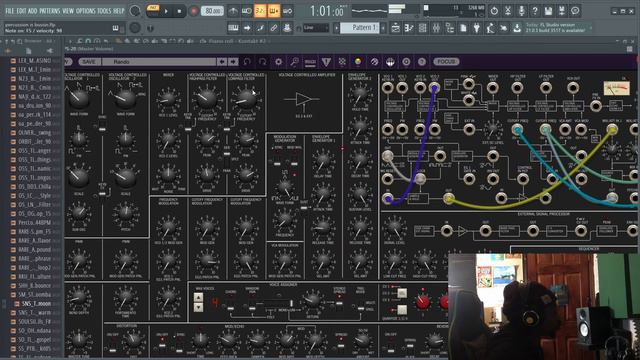Screen dimensions: 640x360
Task: Click the 80.000 tempo field
Action: (212, 11)
